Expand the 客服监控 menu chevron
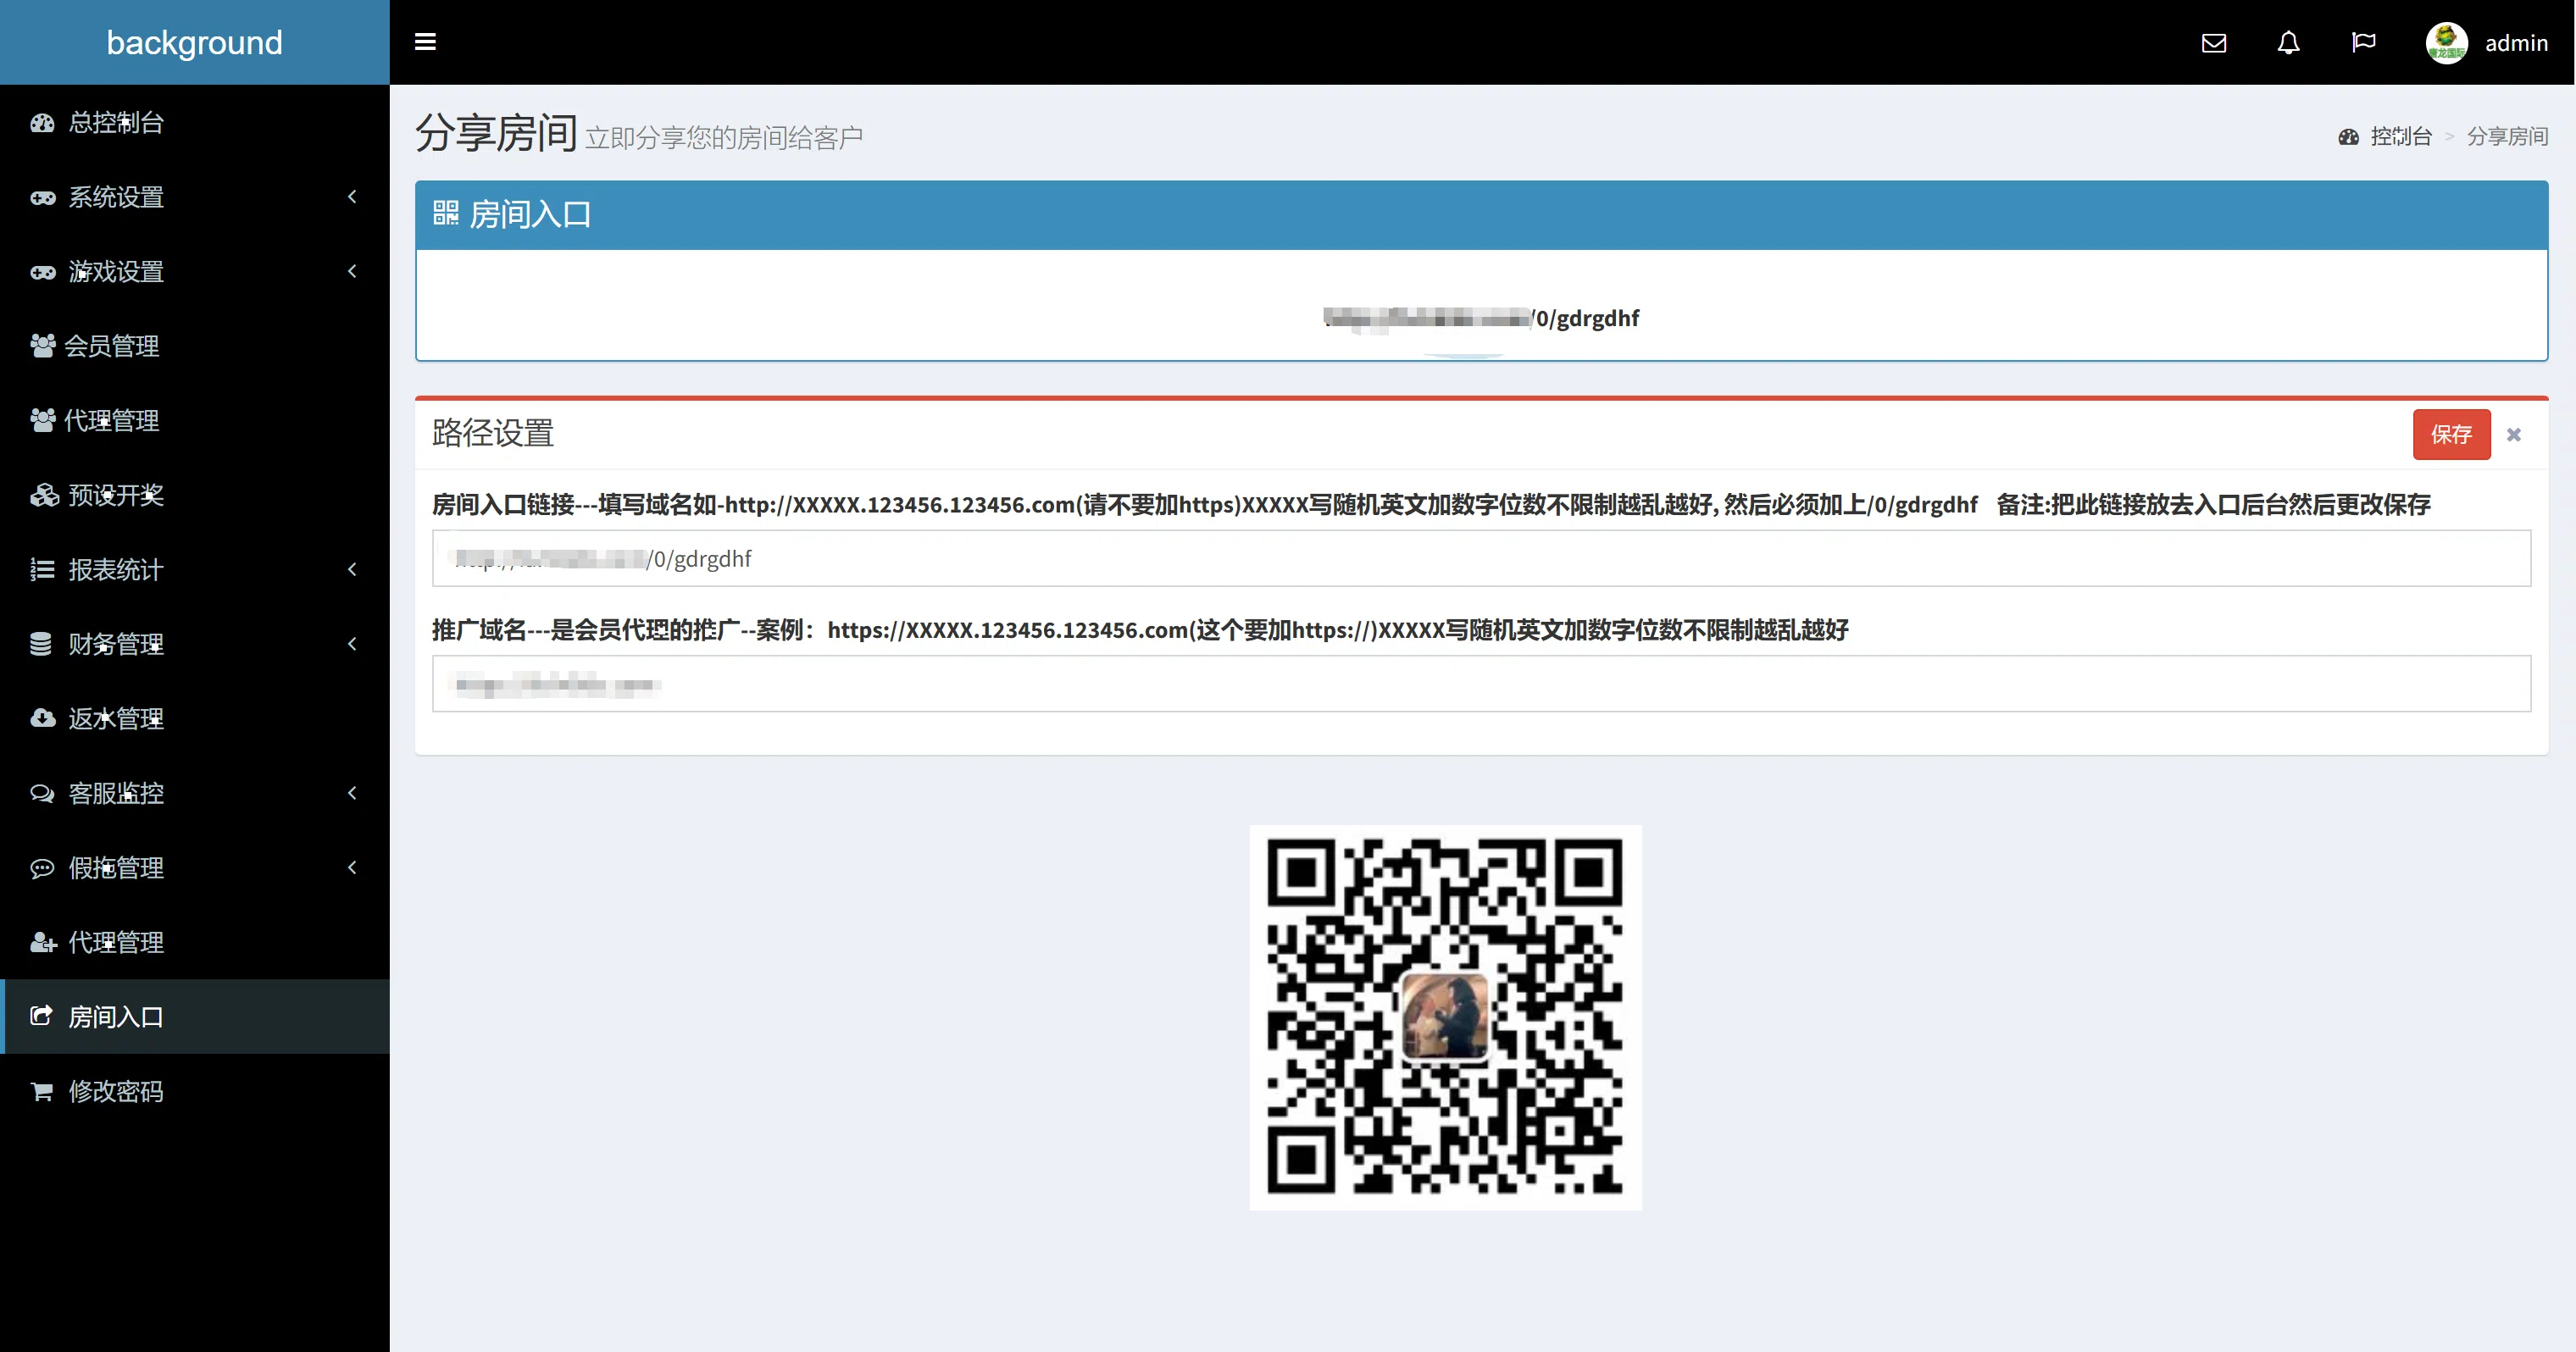 point(352,793)
